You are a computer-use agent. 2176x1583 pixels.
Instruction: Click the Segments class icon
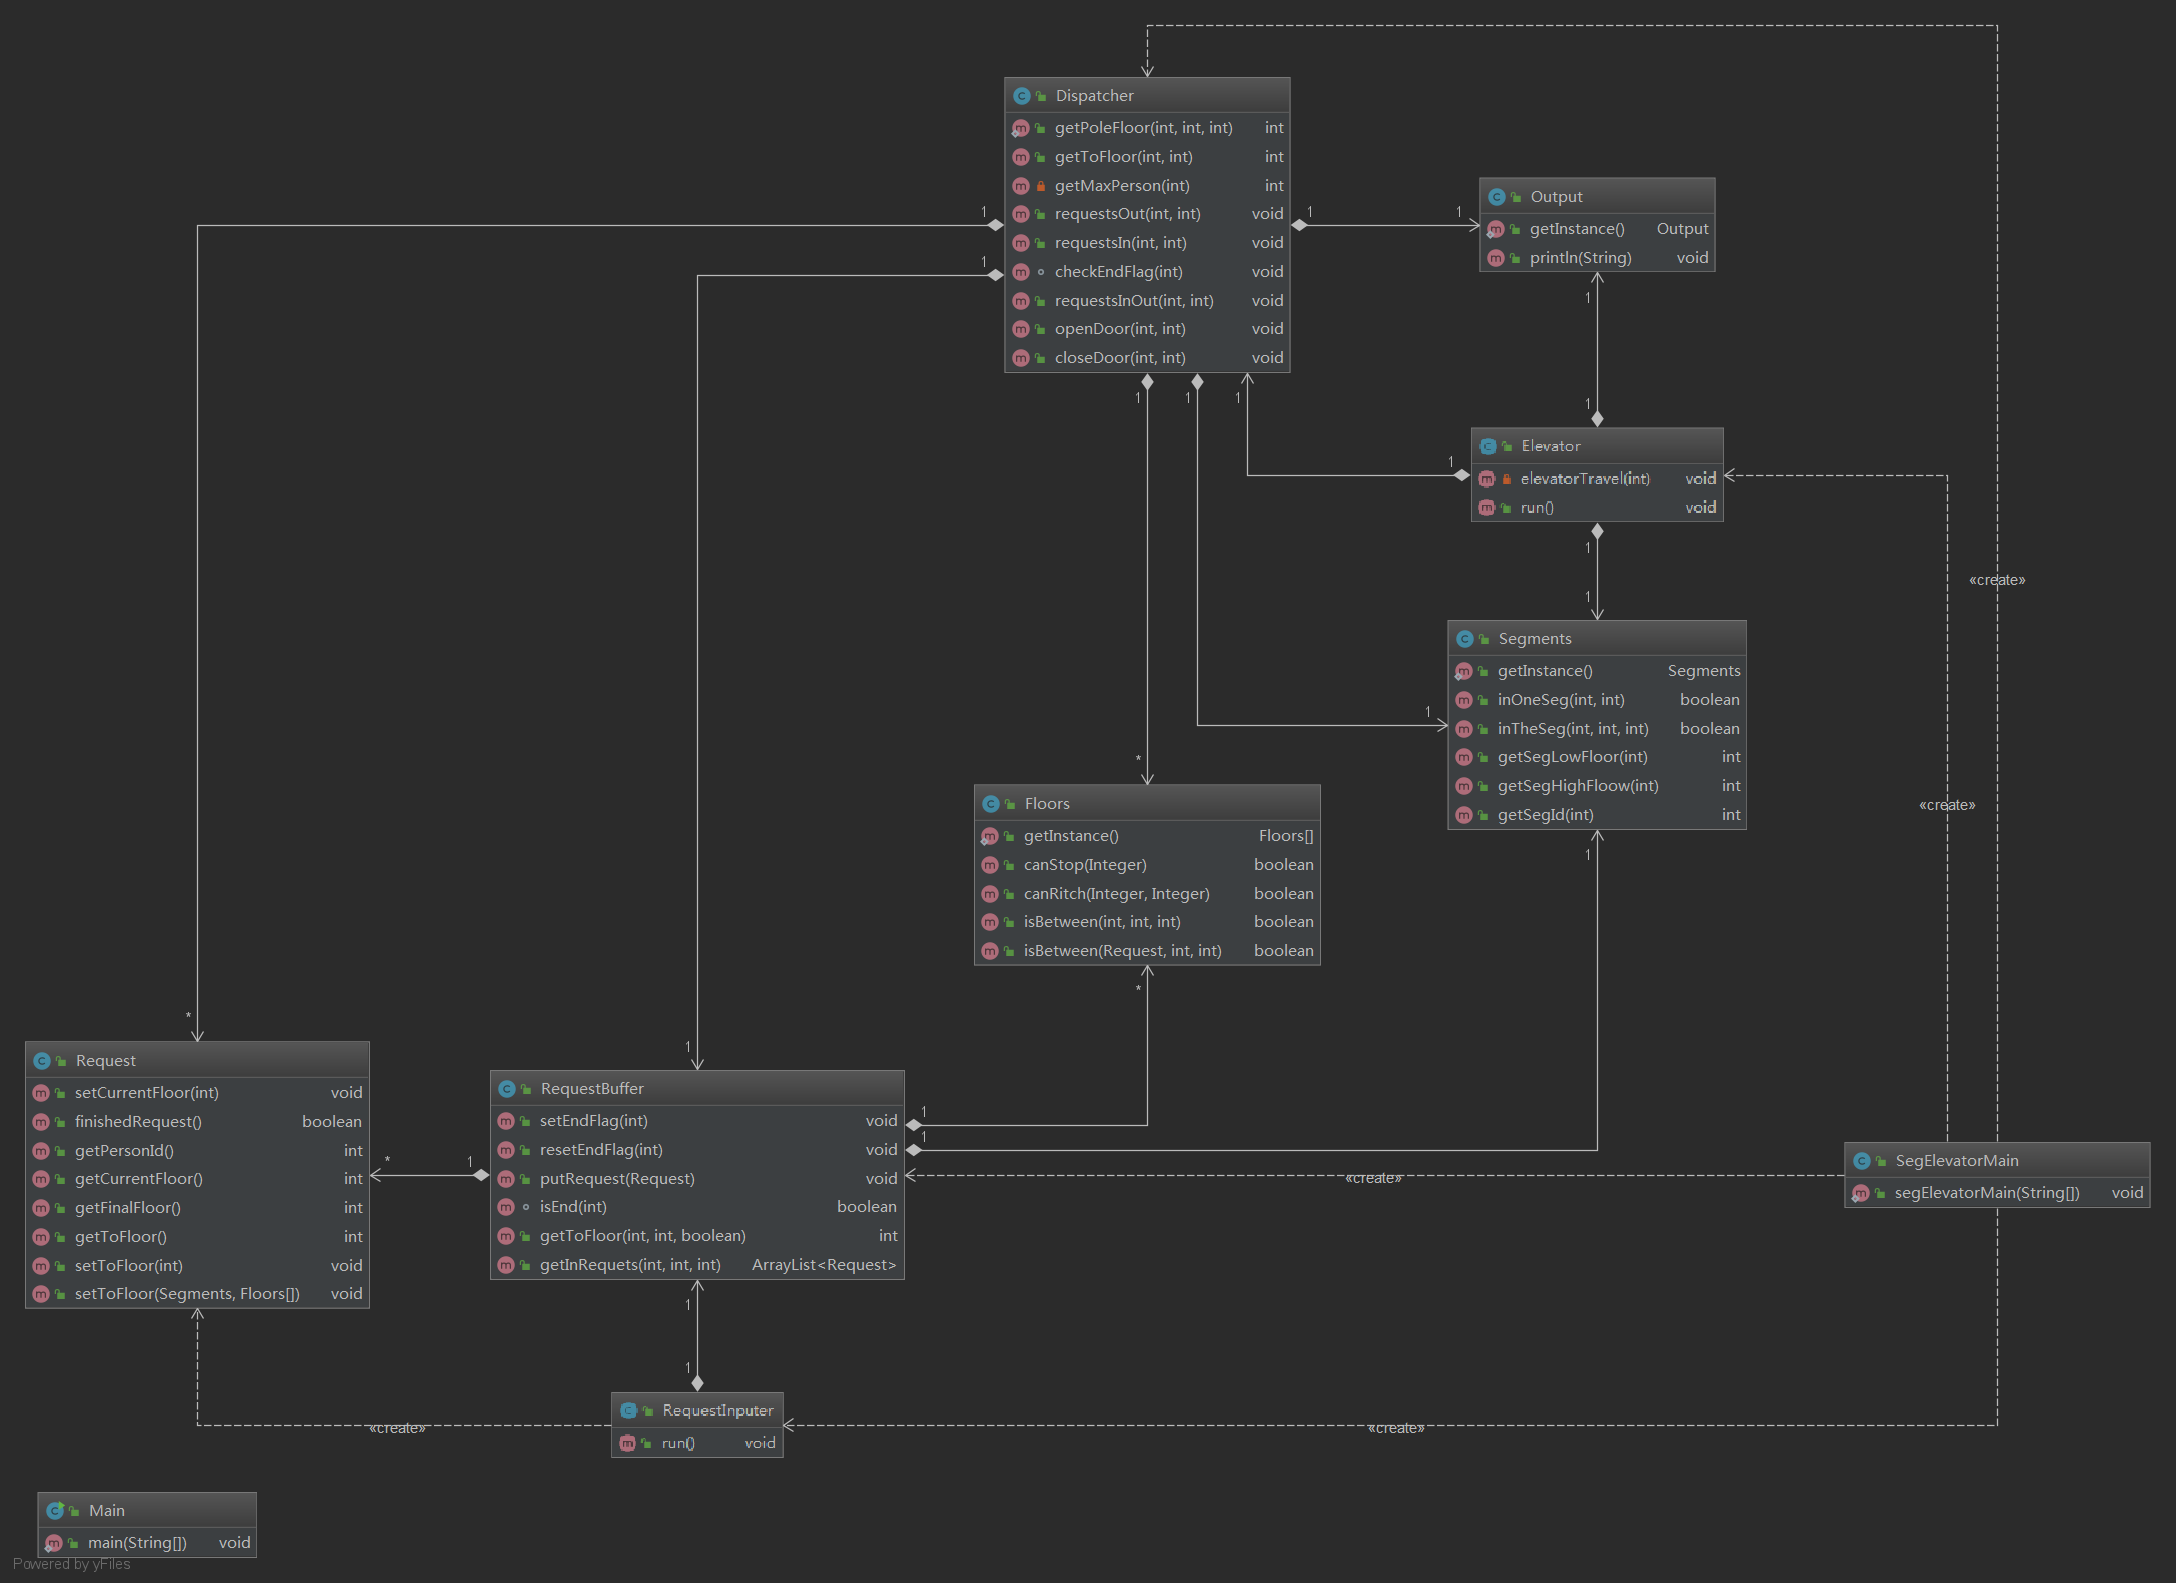1464,639
